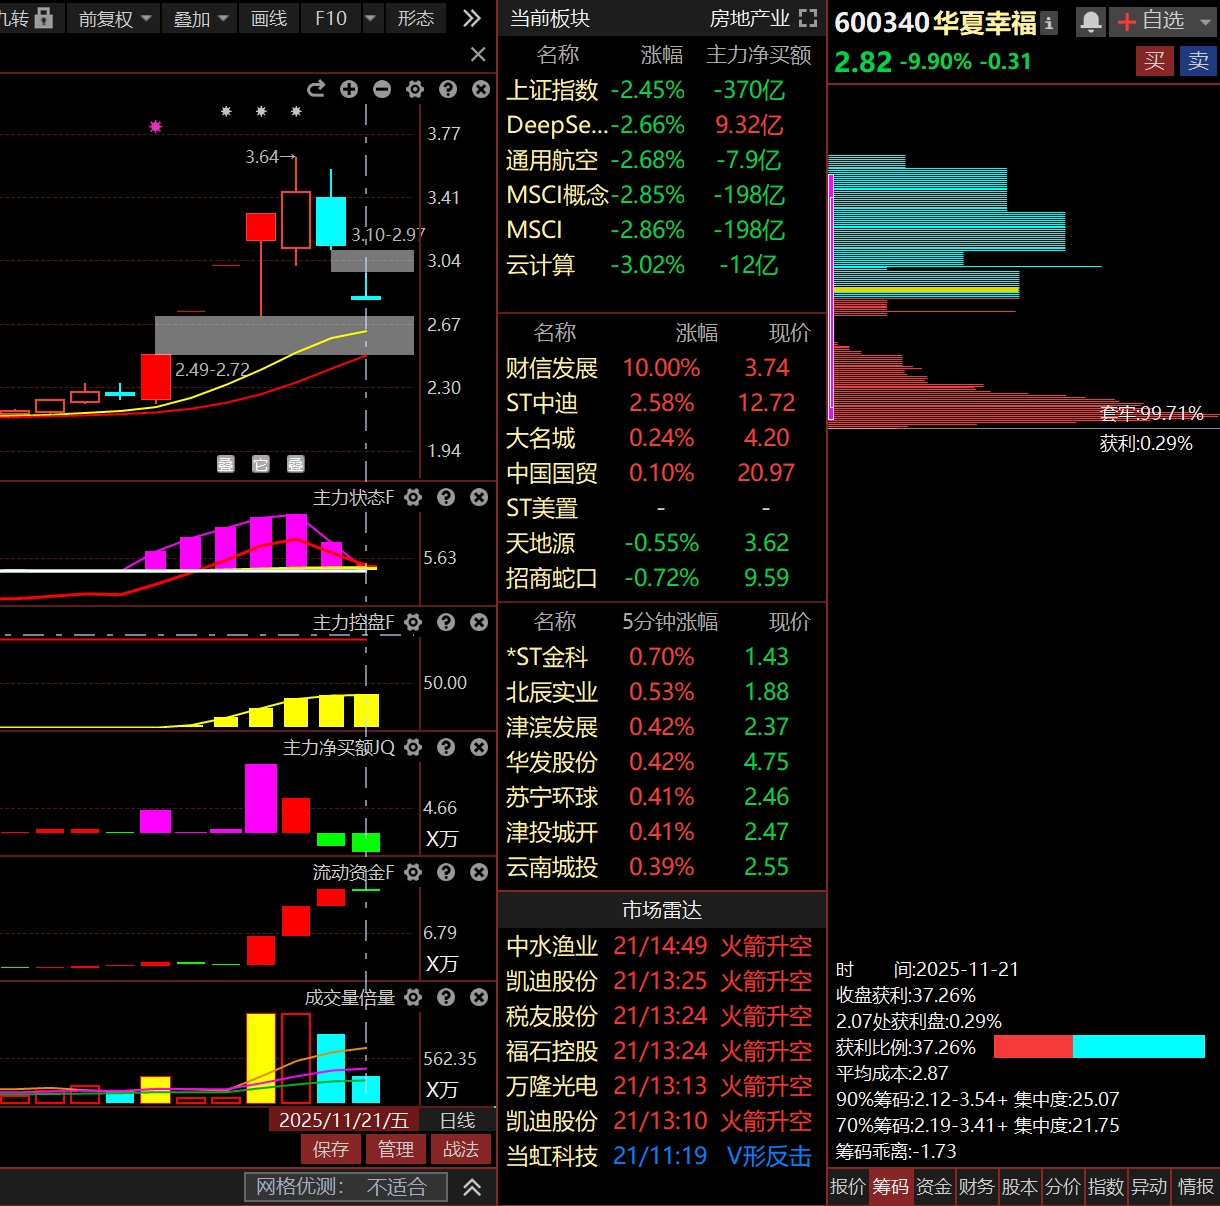Click the 网格优测 不适合 status field

(346, 1187)
